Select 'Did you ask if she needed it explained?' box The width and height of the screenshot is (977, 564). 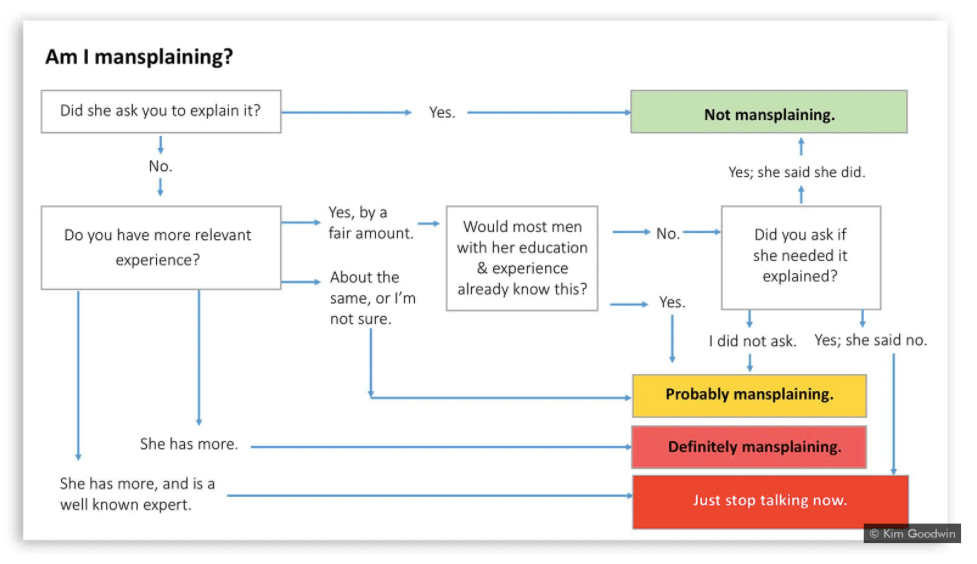[800, 256]
